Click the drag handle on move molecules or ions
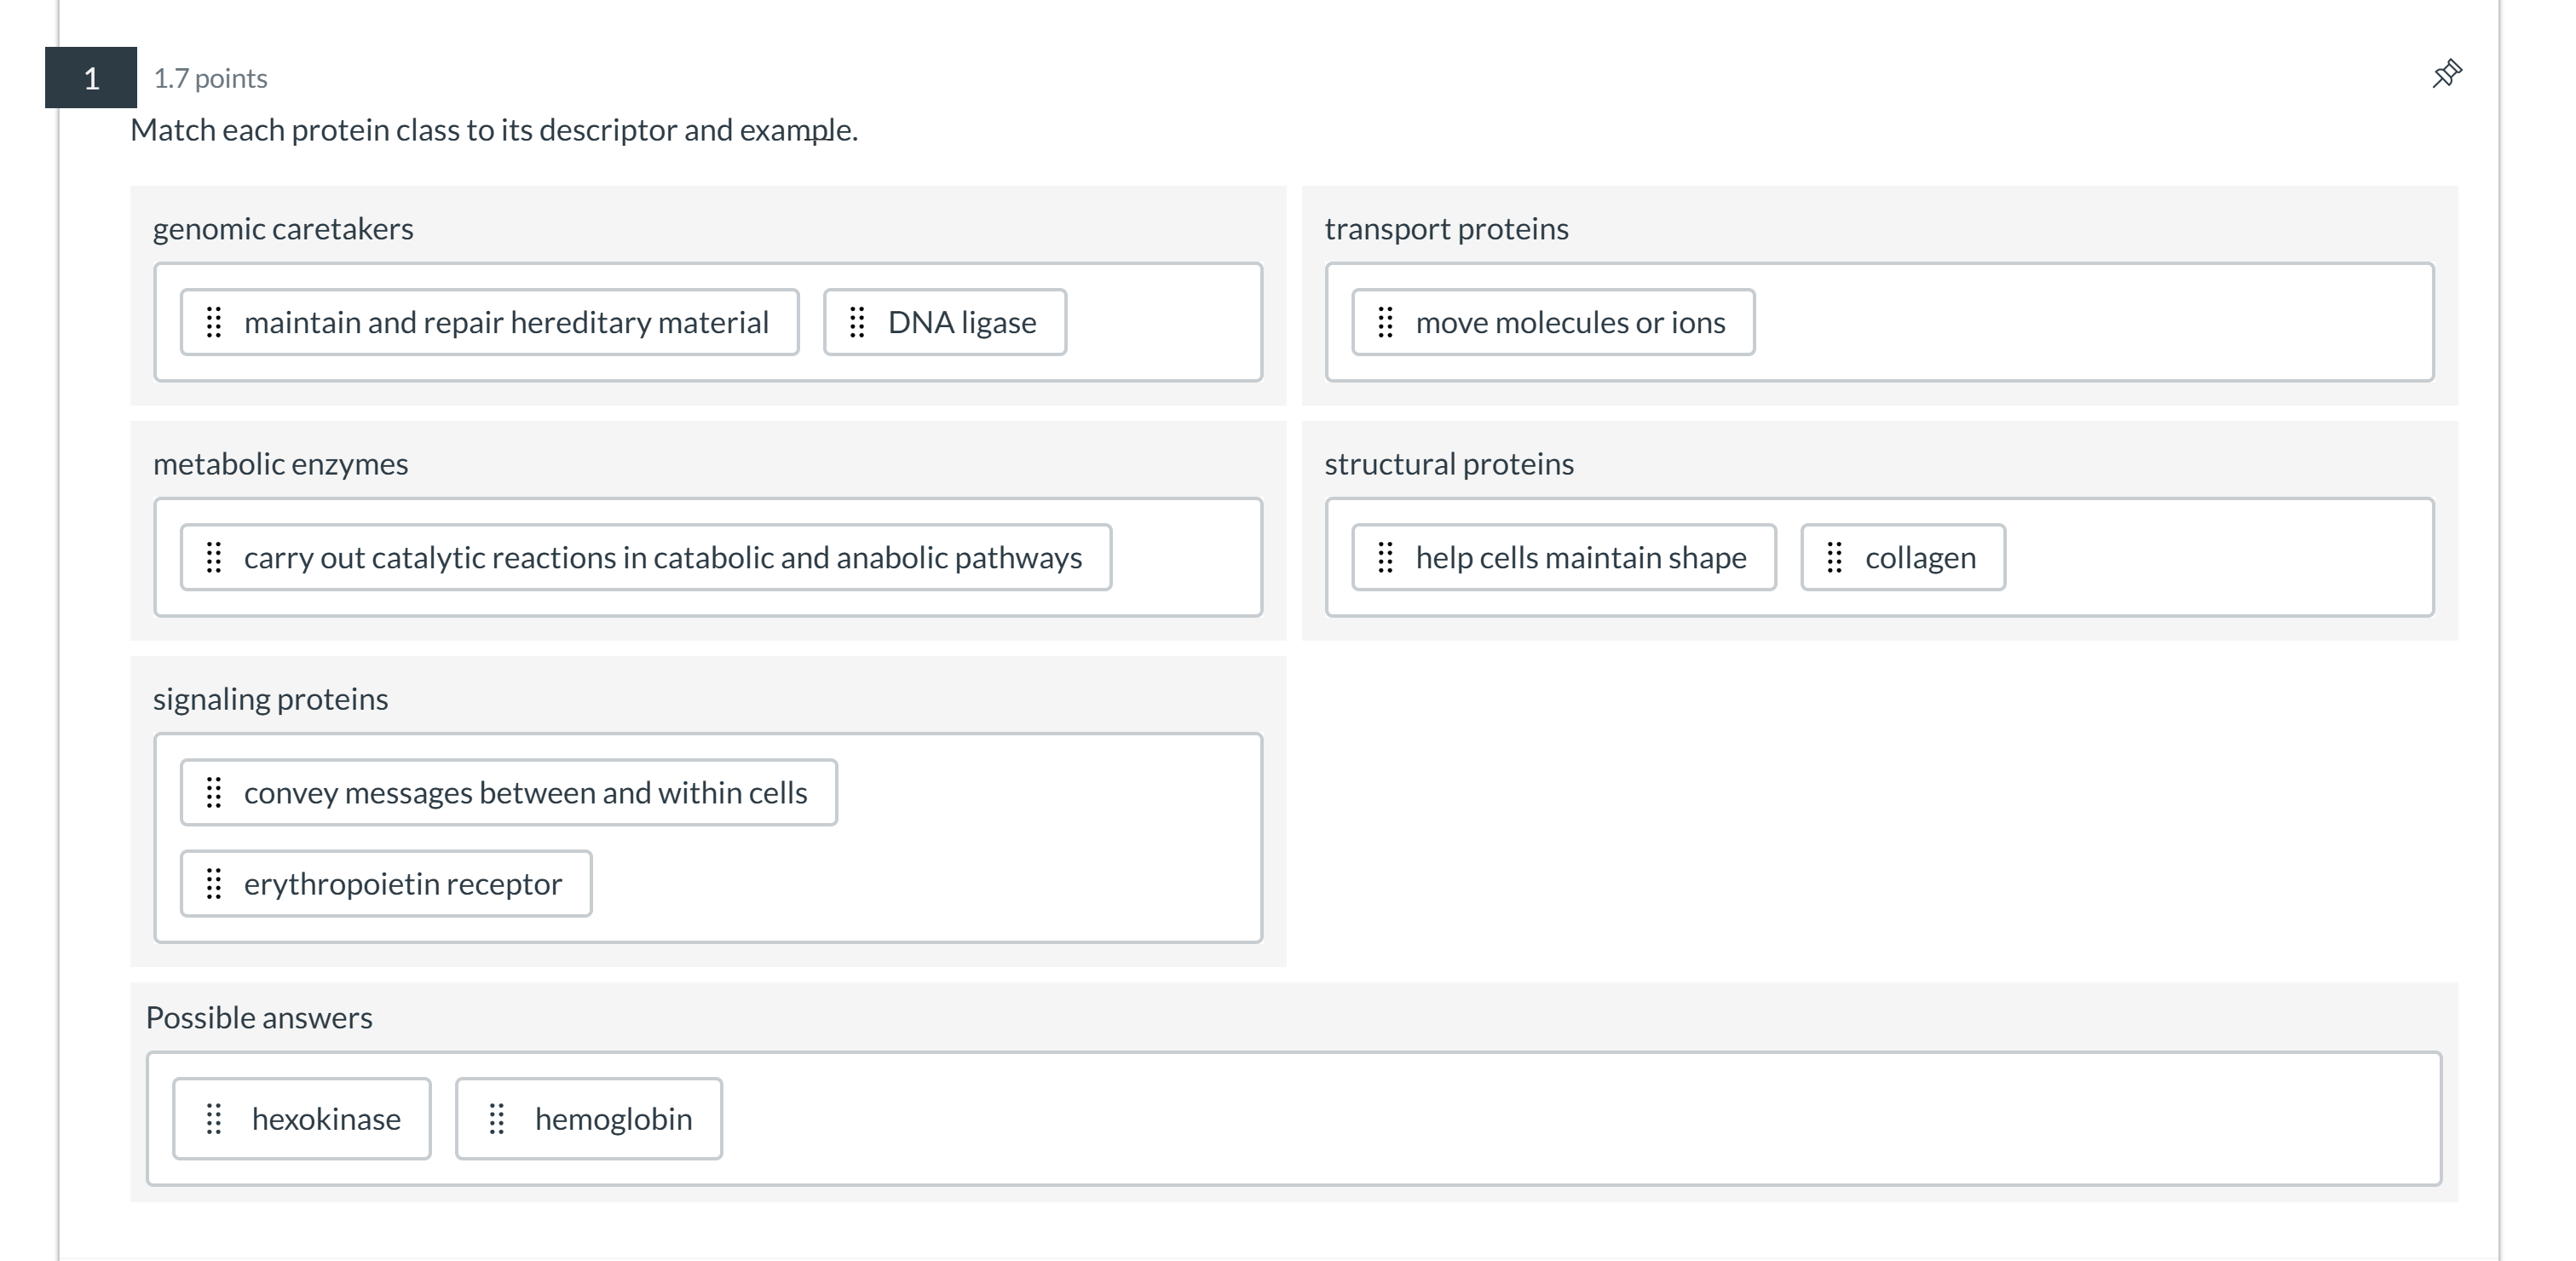2576x1261 pixels. click(x=1384, y=322)
